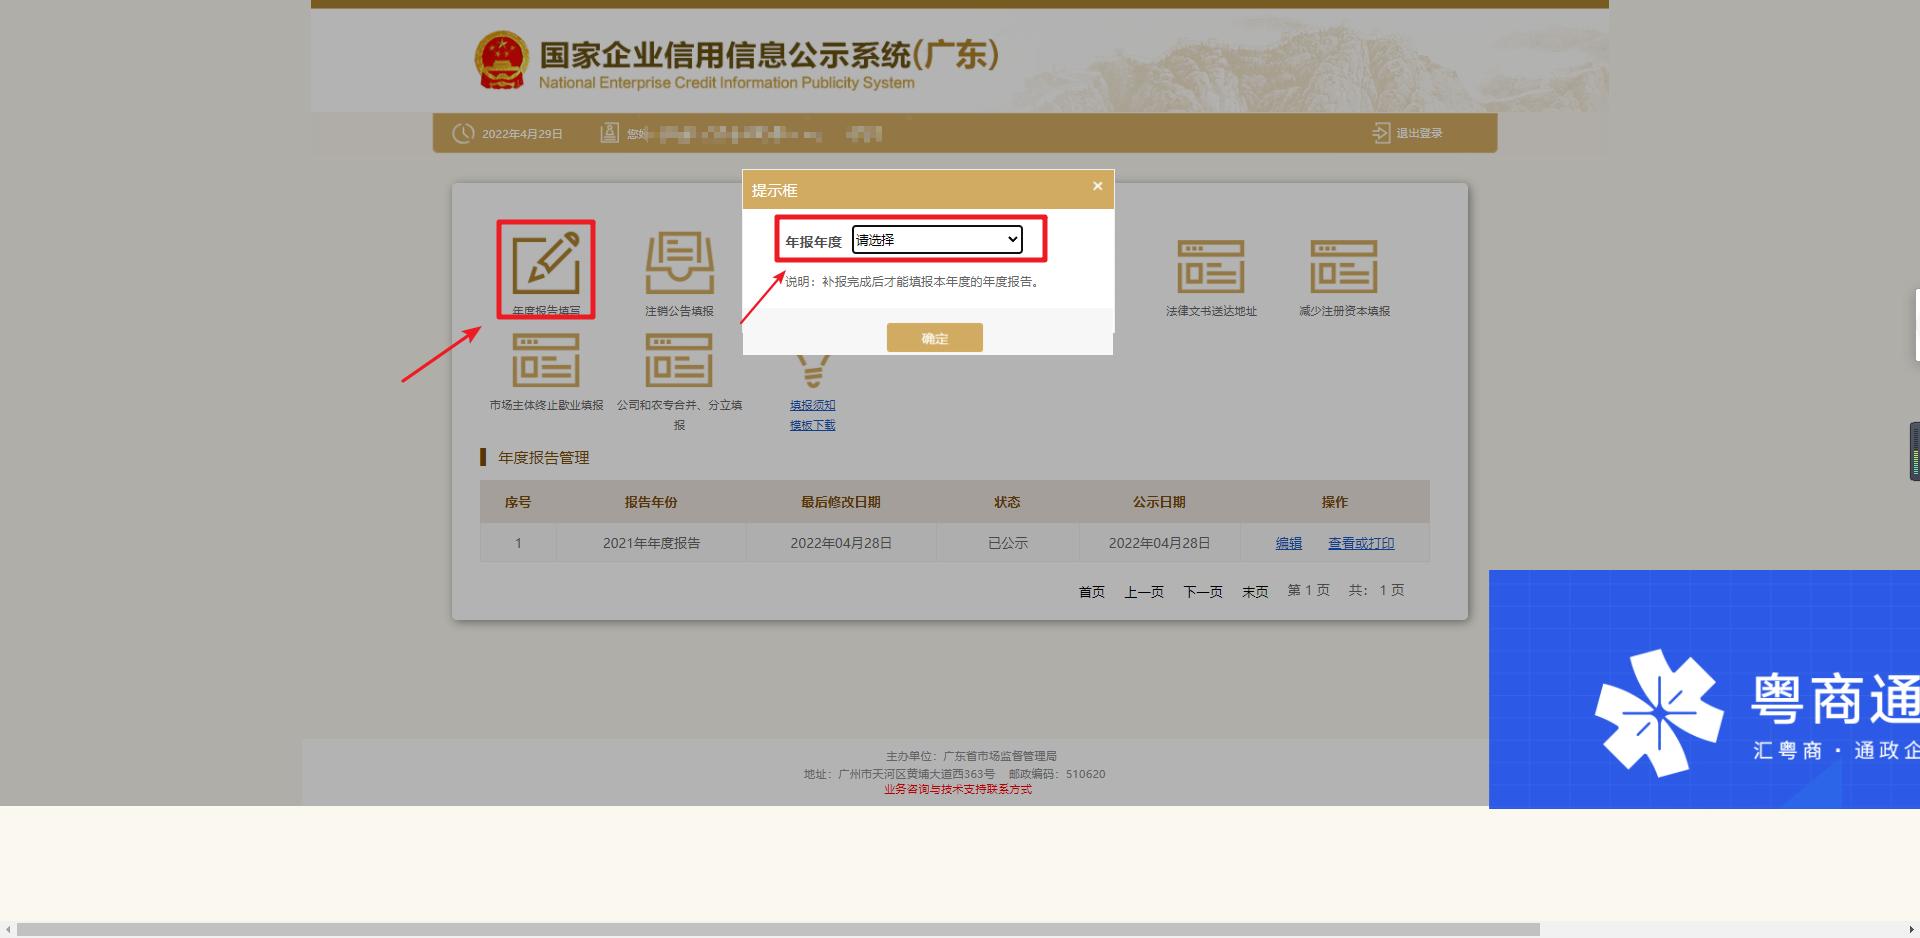Click the 编辑 link for 2021年年度报告
Viewport: 1920px width, 938px height.
[x=1288, y=543]
